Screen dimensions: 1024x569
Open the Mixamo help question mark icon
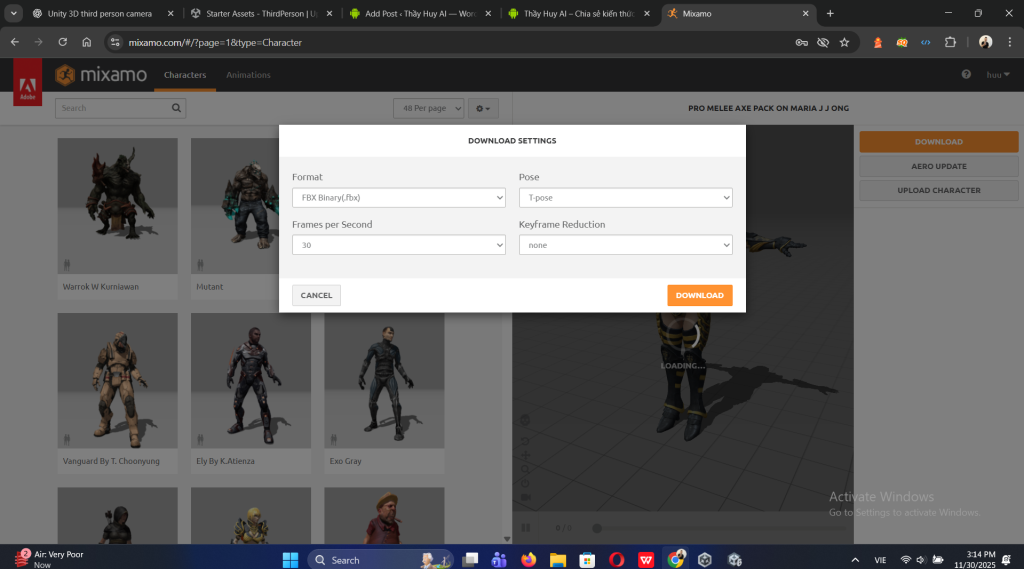point(966,75)
